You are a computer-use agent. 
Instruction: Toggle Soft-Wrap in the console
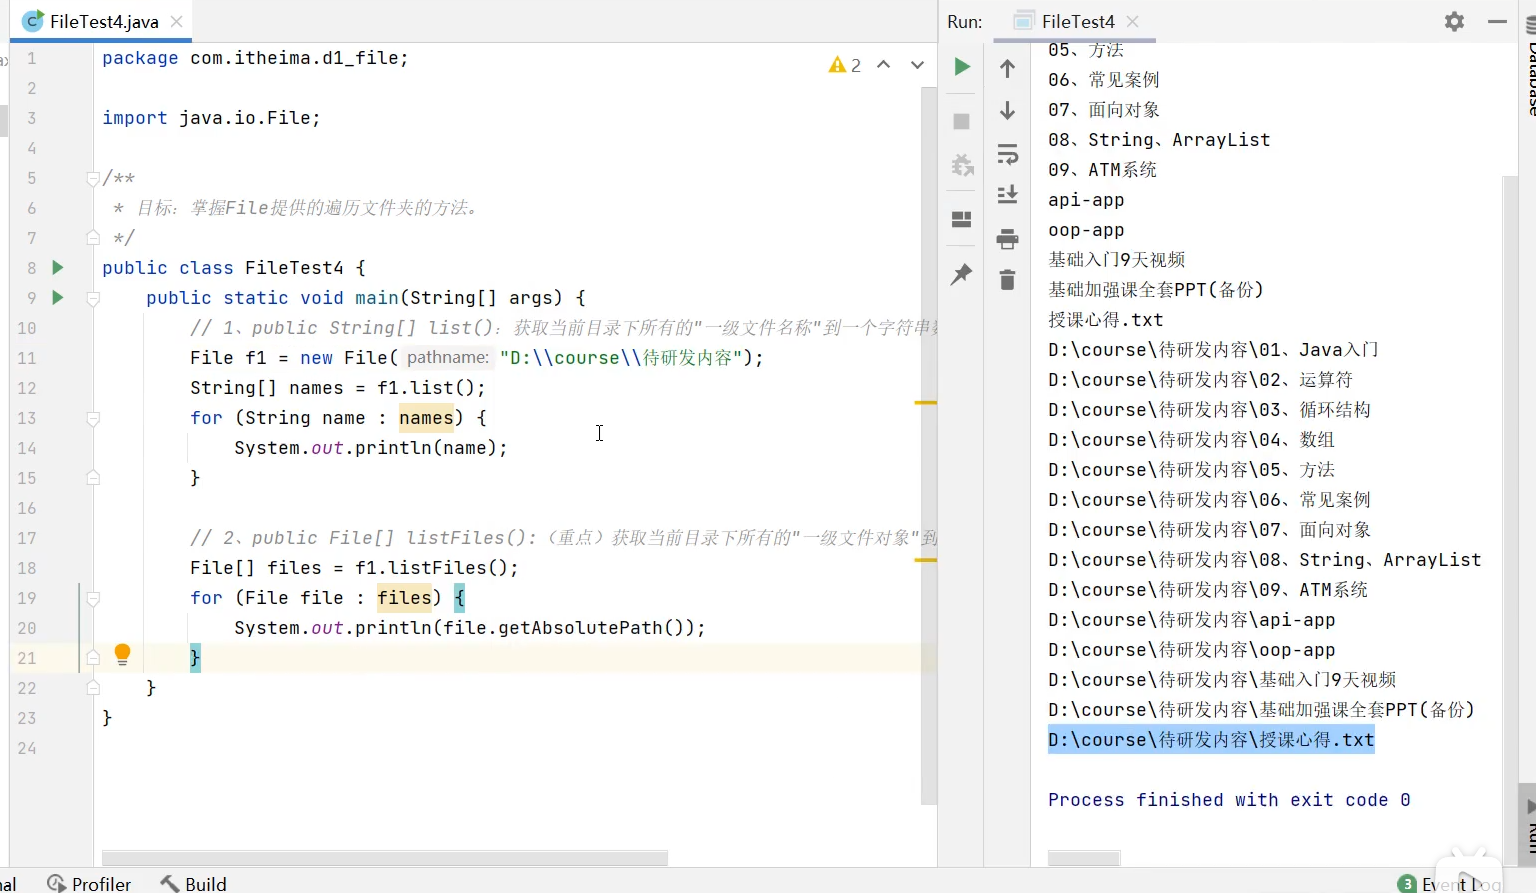click(x=1007, y=154)
